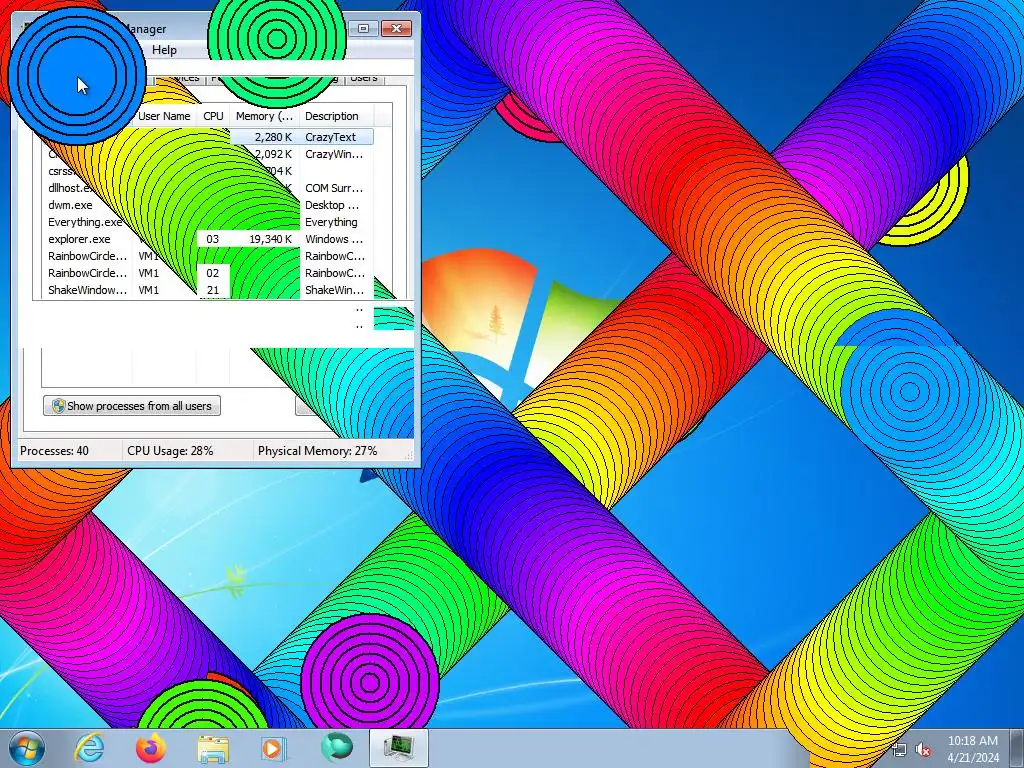Screen dimensions: 1024x768
Task: Maximize the Task Manager window
Action: (363, 28)
